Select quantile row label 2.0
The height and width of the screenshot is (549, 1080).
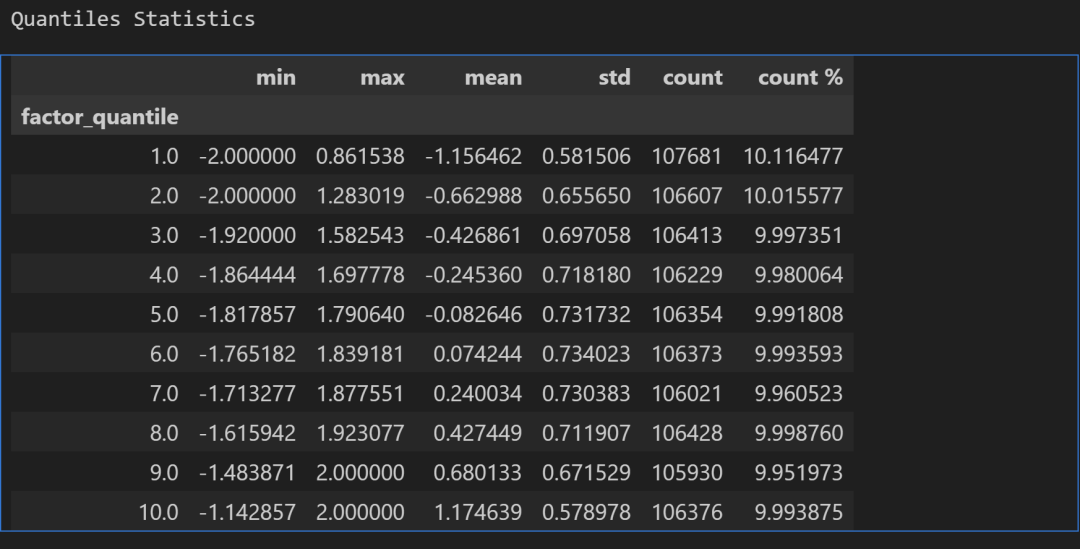pos(164,196)
